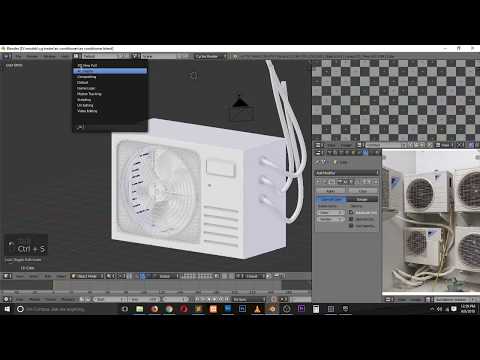Open the Info editor type selector
Image resolution: width=480 pixels, height=360 pixels.
tap(6, 56)
